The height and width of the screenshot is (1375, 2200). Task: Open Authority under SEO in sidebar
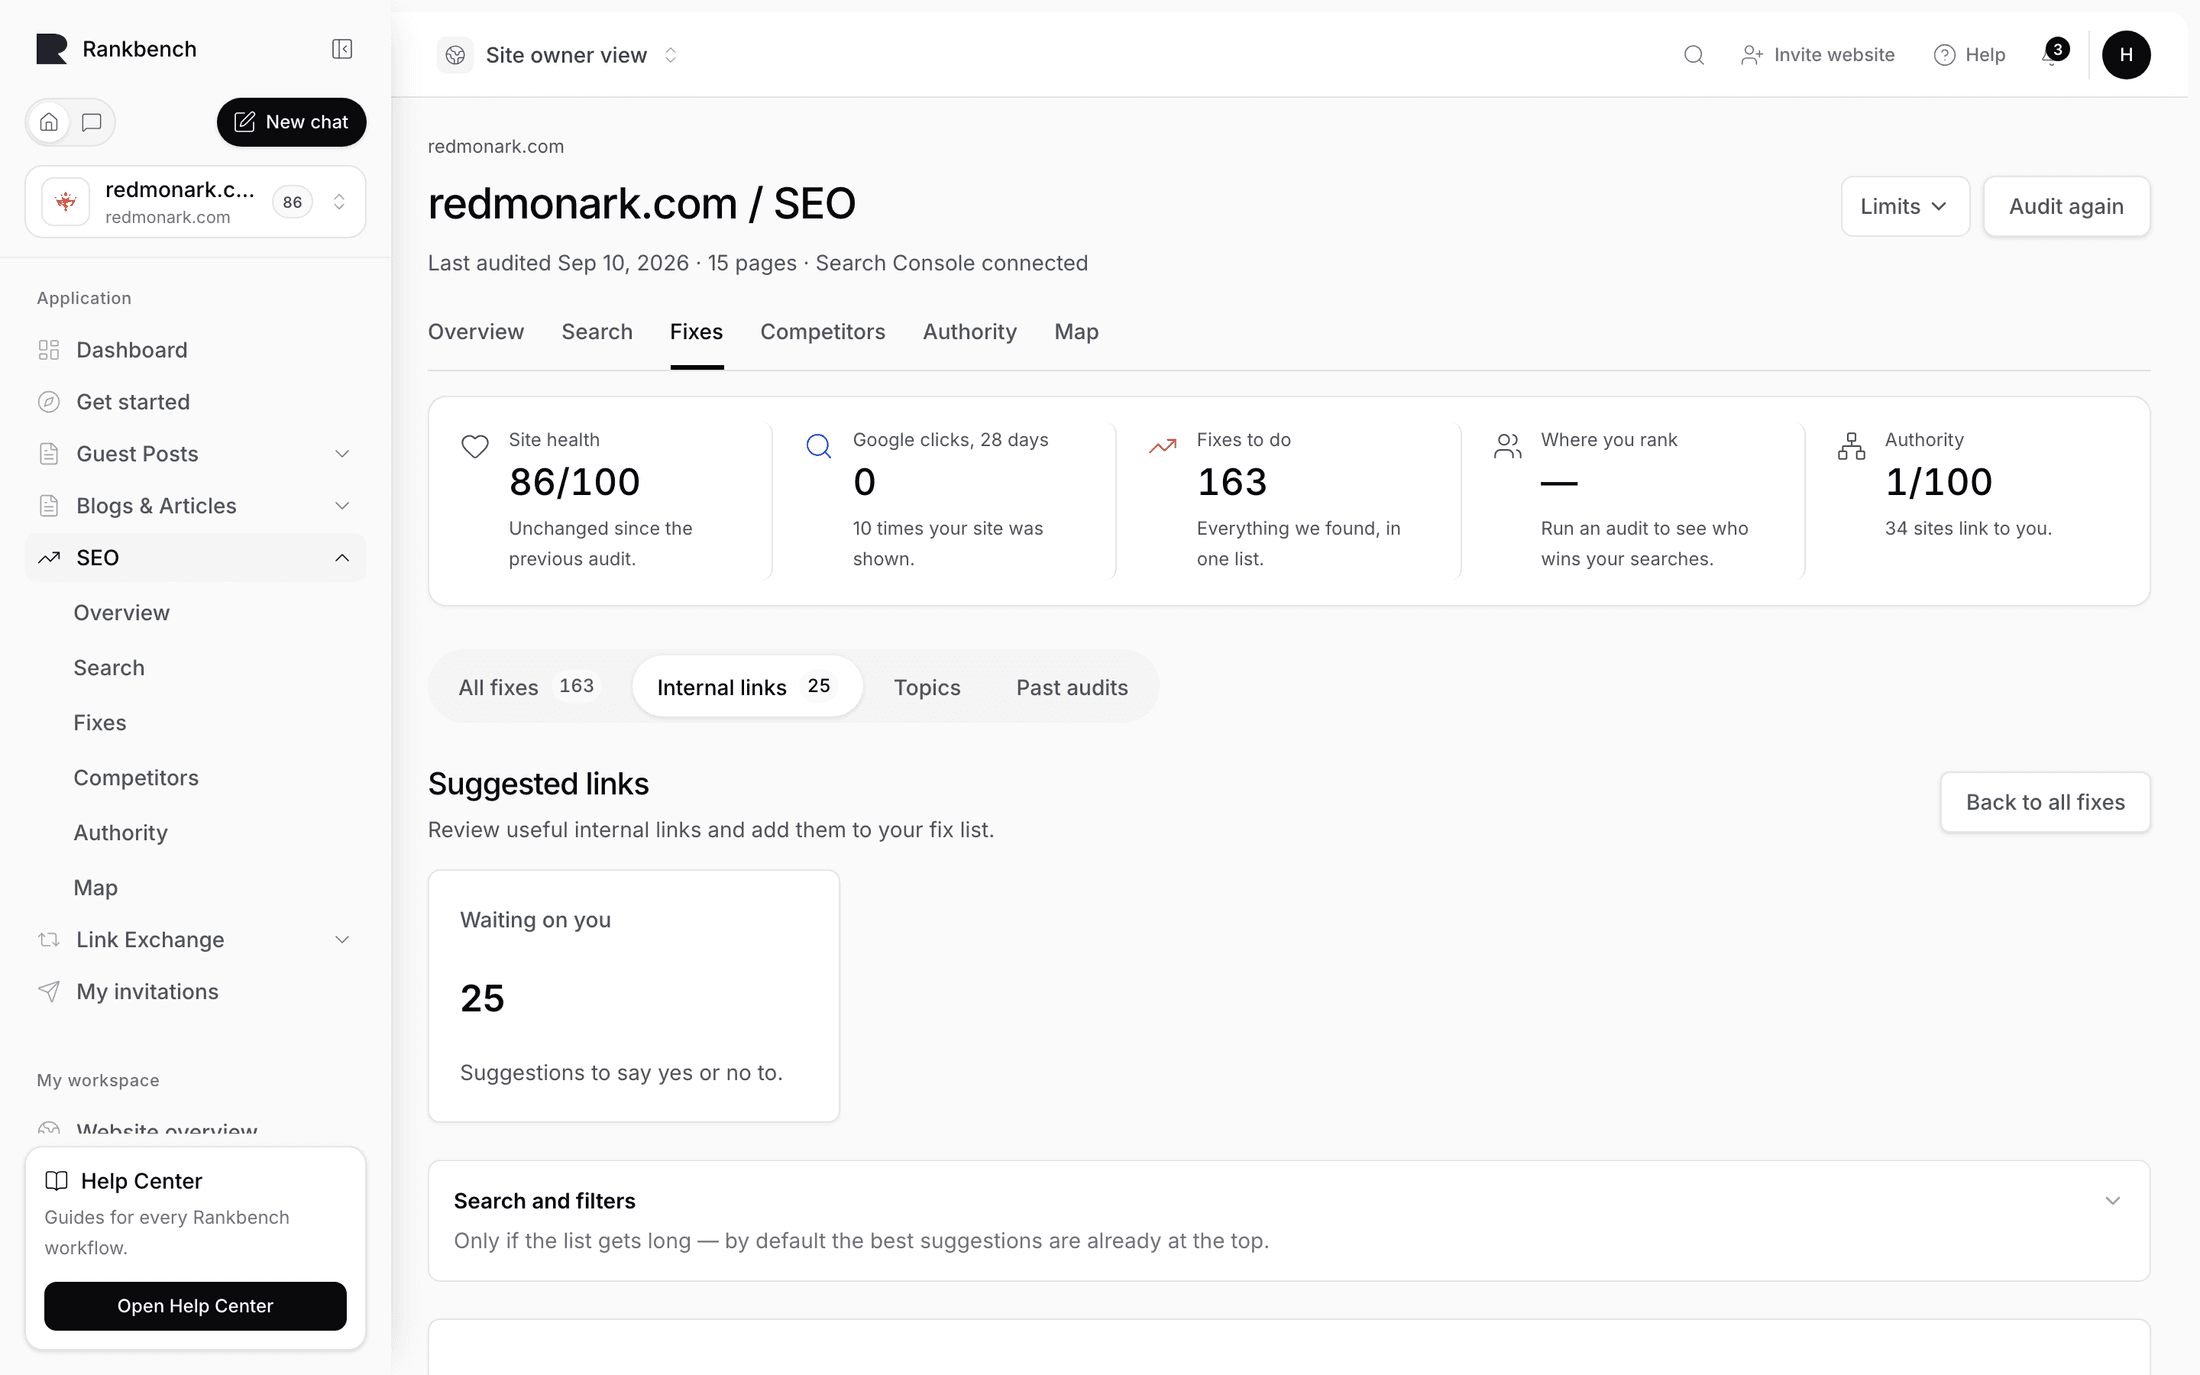[120, 833]
